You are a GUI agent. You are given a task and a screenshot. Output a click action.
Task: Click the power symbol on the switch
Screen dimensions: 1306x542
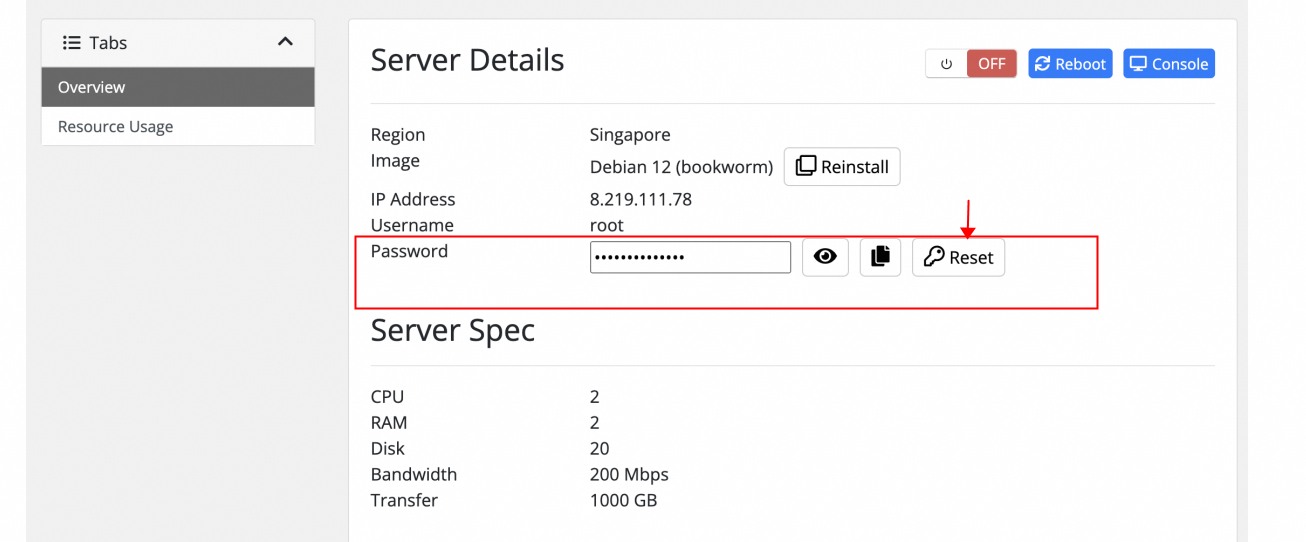pos(946,64)
